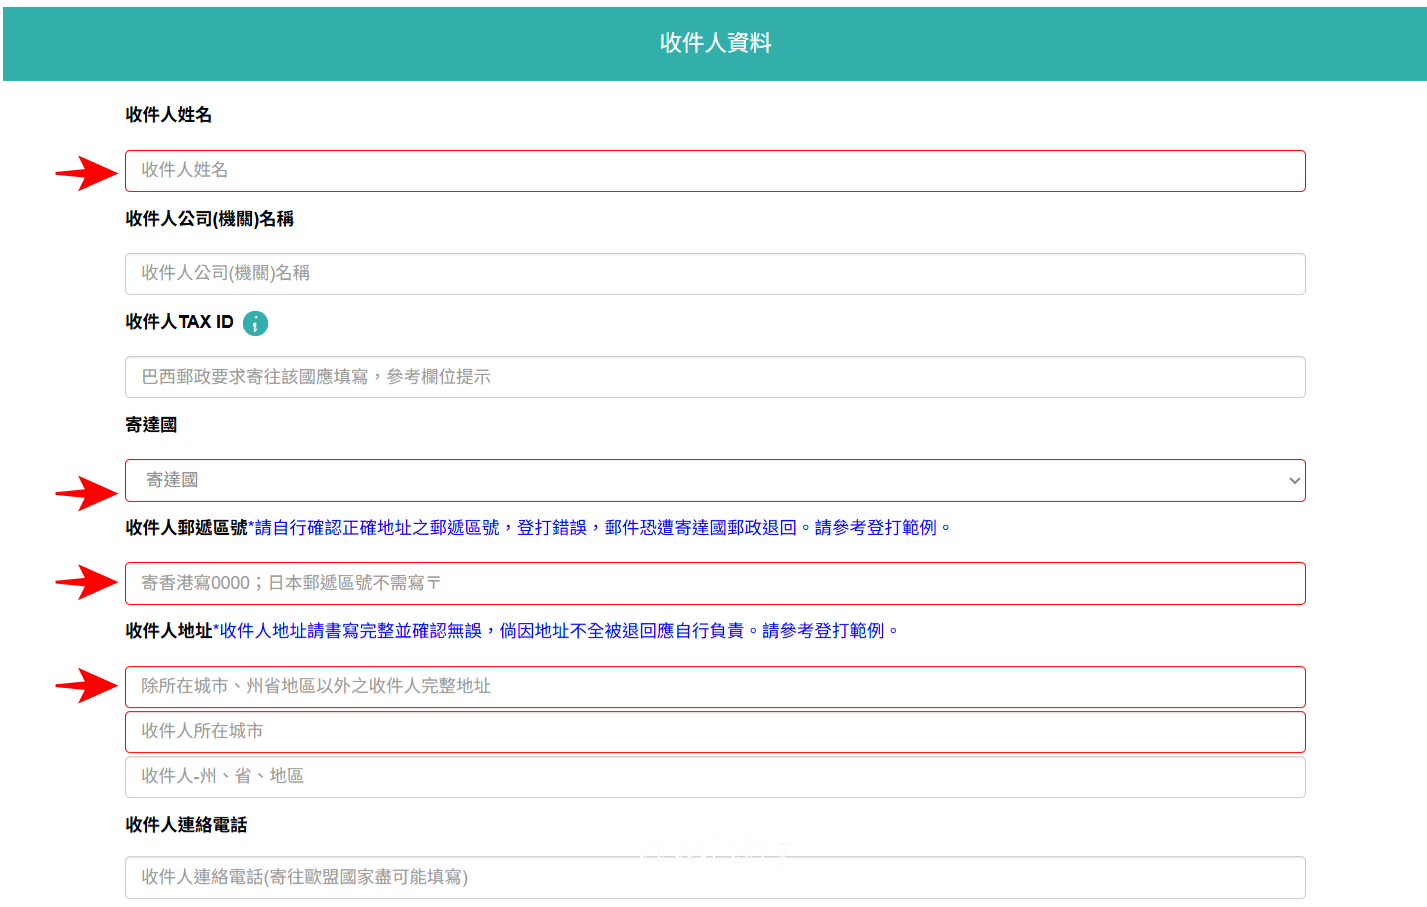This screenshot has width=1427, height=907.
Task: Click the TAX ID info icon
Action: point(256,323)
